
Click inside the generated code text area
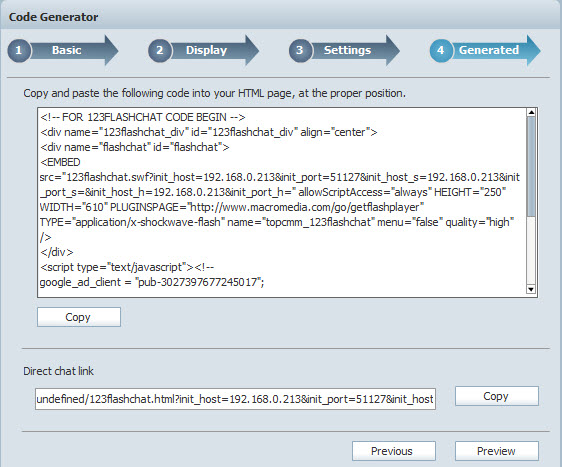pos(282,202)
